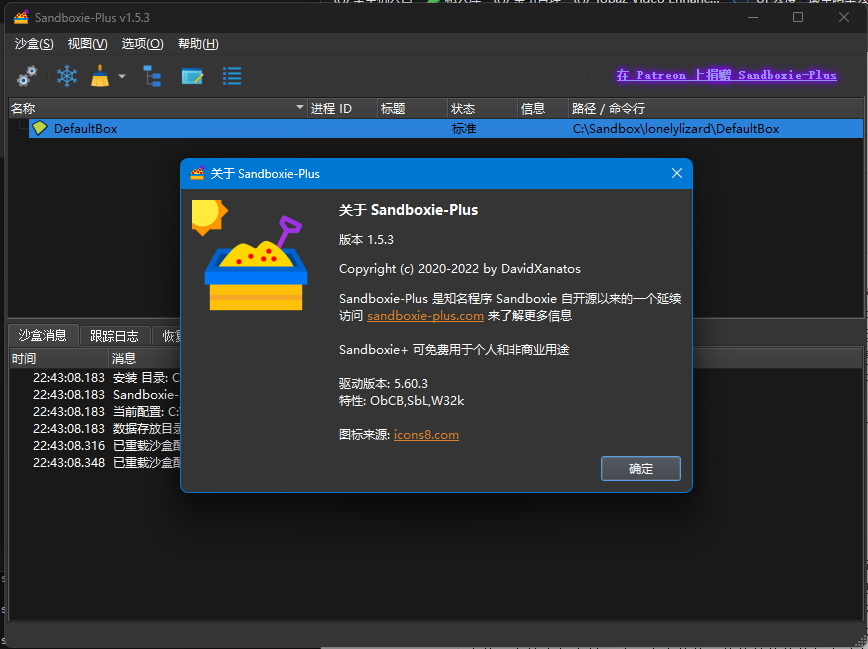Image resolution: width=868 pixels, height=649 pixels.
Task: Click the 驱动版本: 5.60.3 text
Action: point(383,383)
